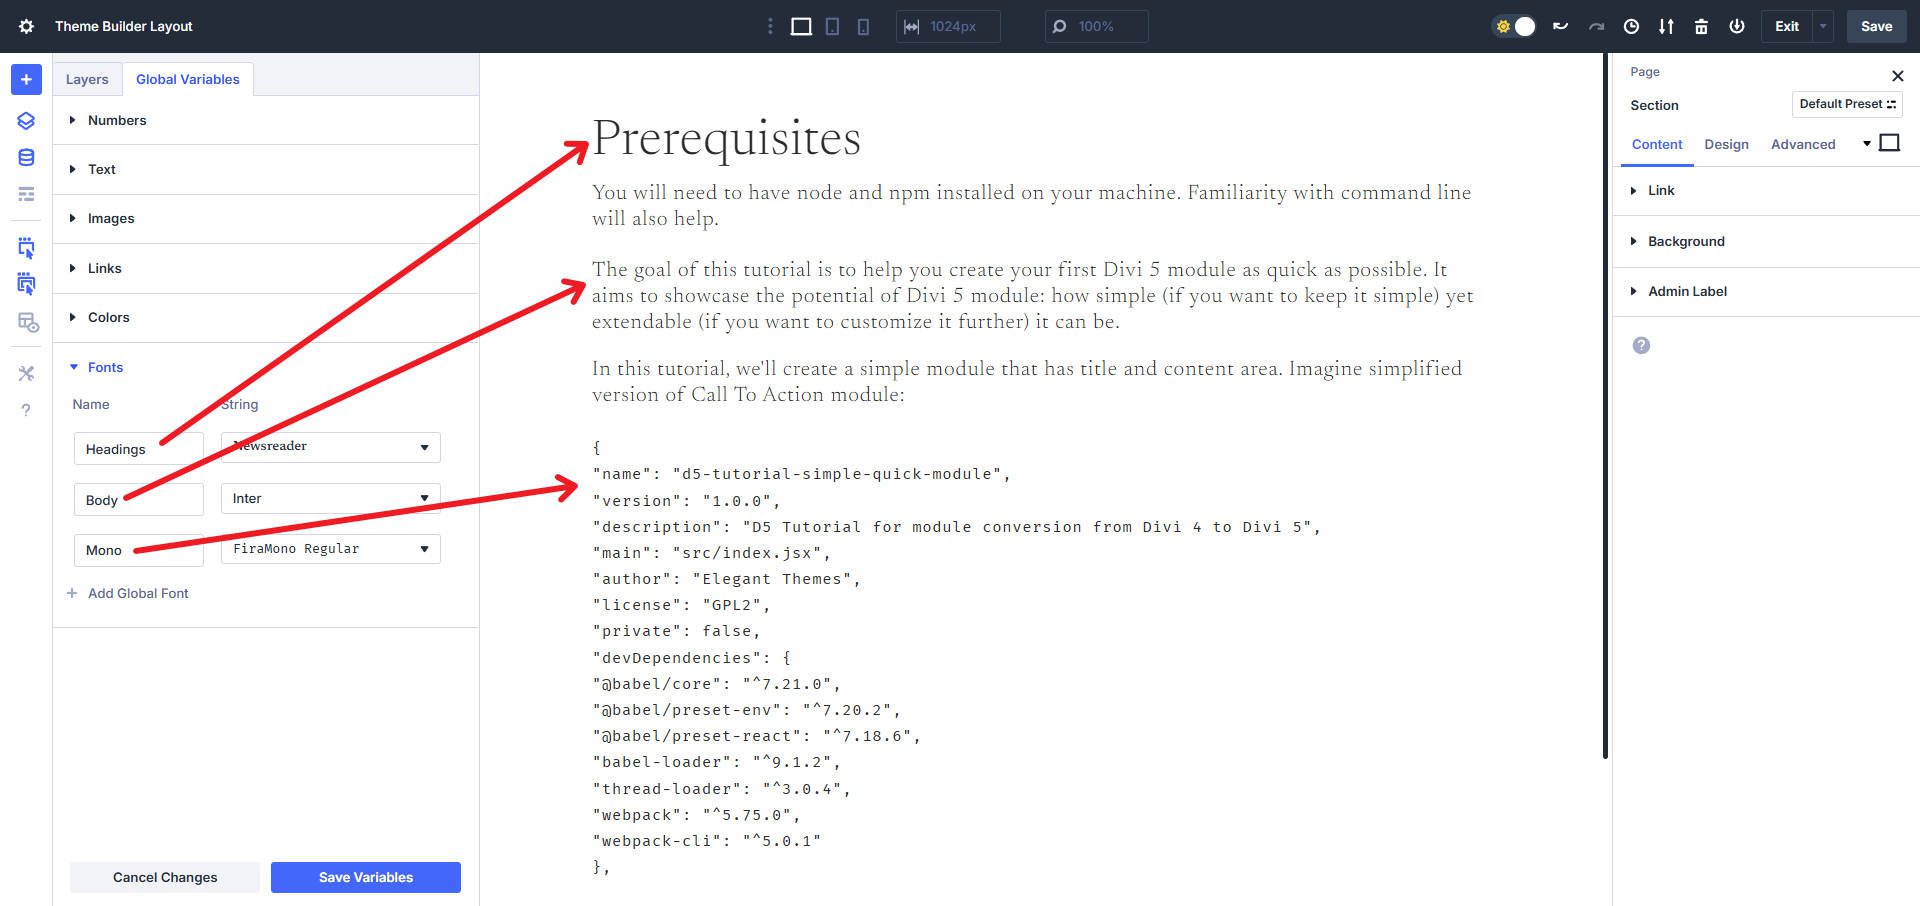The width and height of the screenshot is (1920, 906).
Task: Click the zoom level field showing 100%
Action: 1096,27
